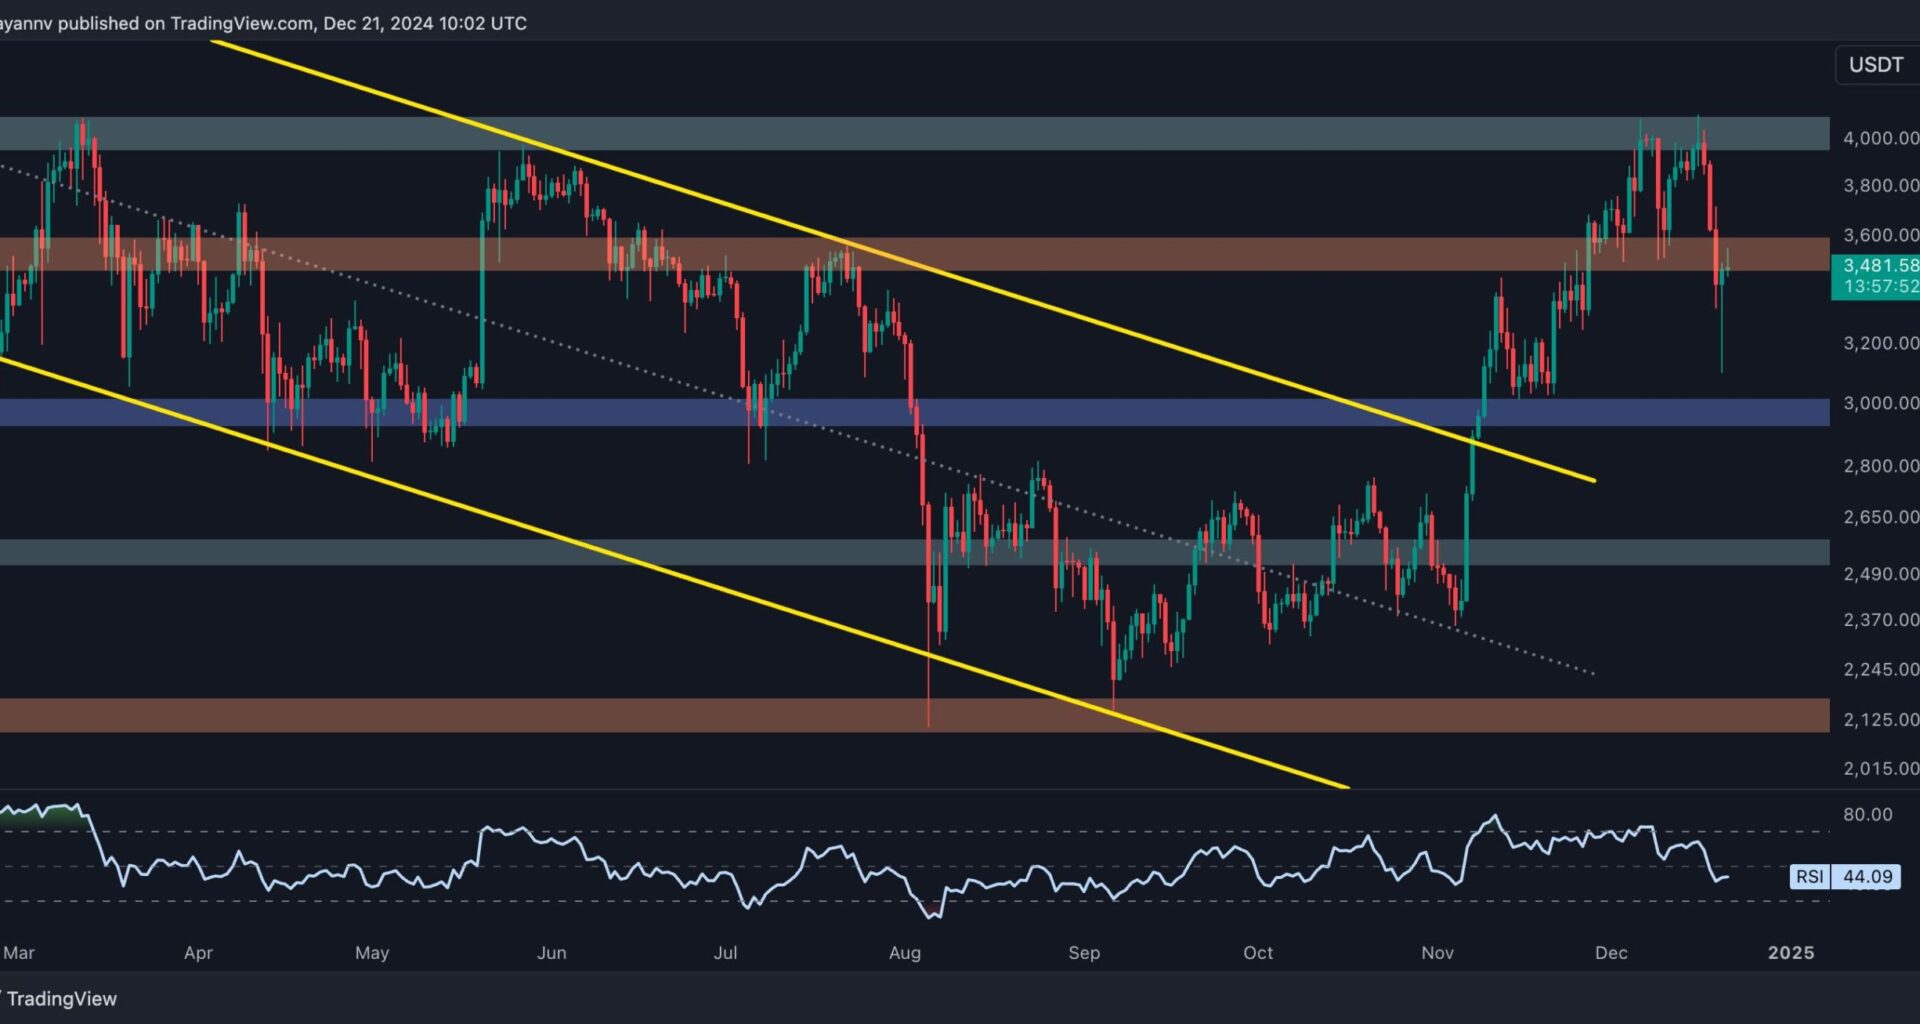
Task: Select the 2,125.00 price axis label
Action: pyautogui.click(x=1880, y=720)
